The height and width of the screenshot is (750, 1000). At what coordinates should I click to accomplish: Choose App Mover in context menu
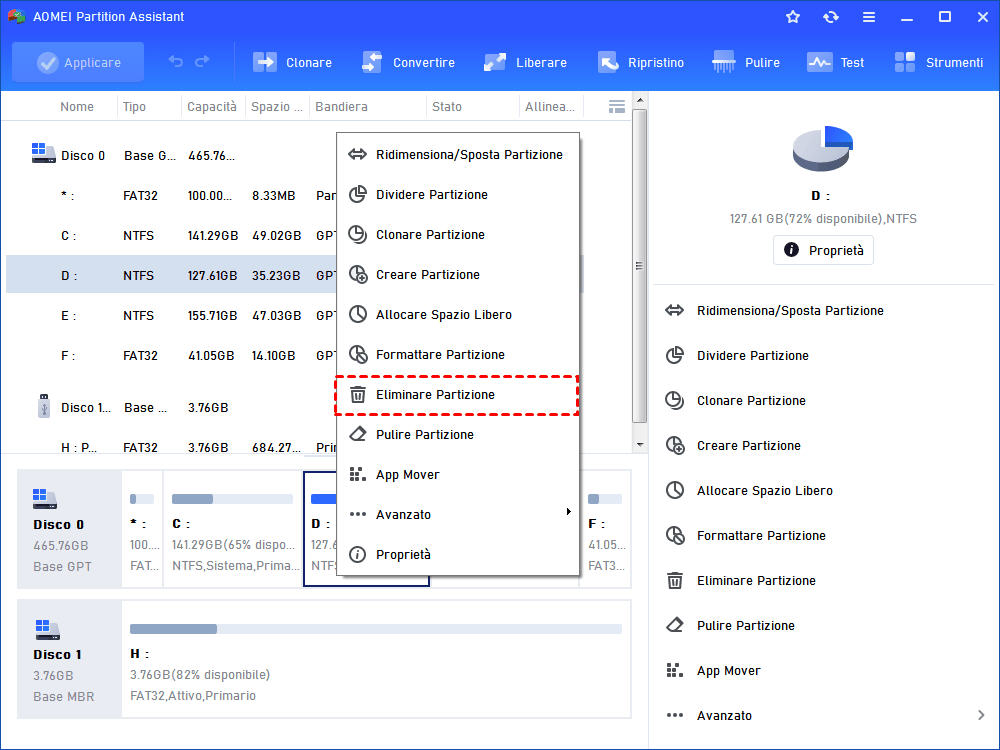tap(458, 474)
